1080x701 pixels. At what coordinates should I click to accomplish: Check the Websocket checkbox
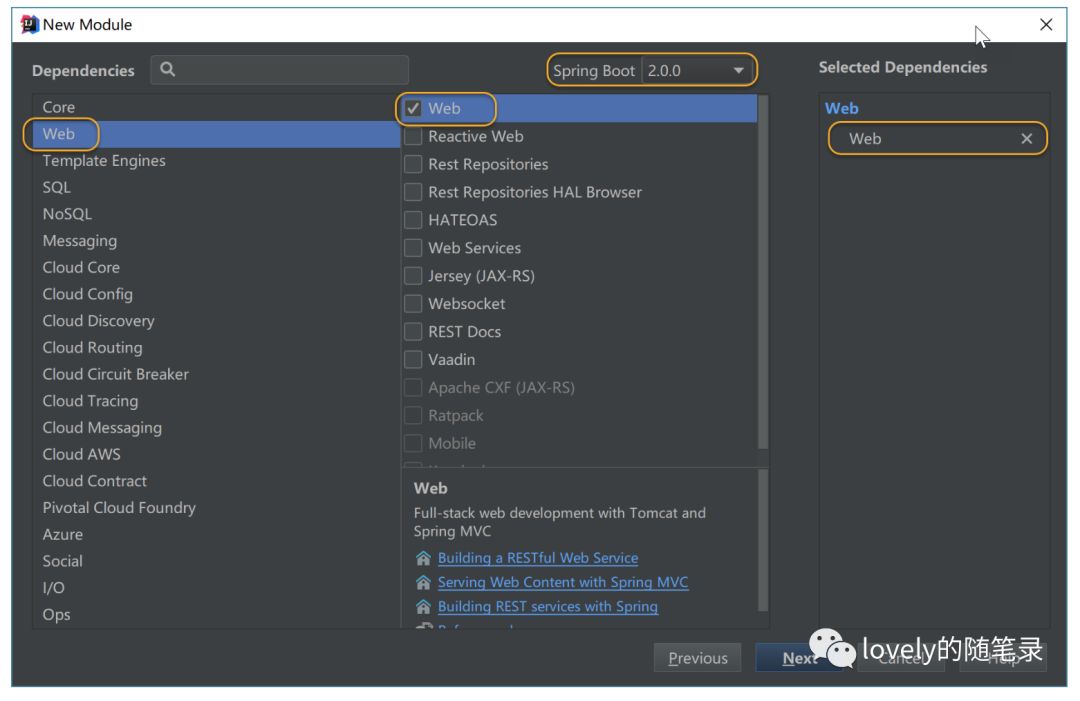pyautogui.click(x=413, y=304)
